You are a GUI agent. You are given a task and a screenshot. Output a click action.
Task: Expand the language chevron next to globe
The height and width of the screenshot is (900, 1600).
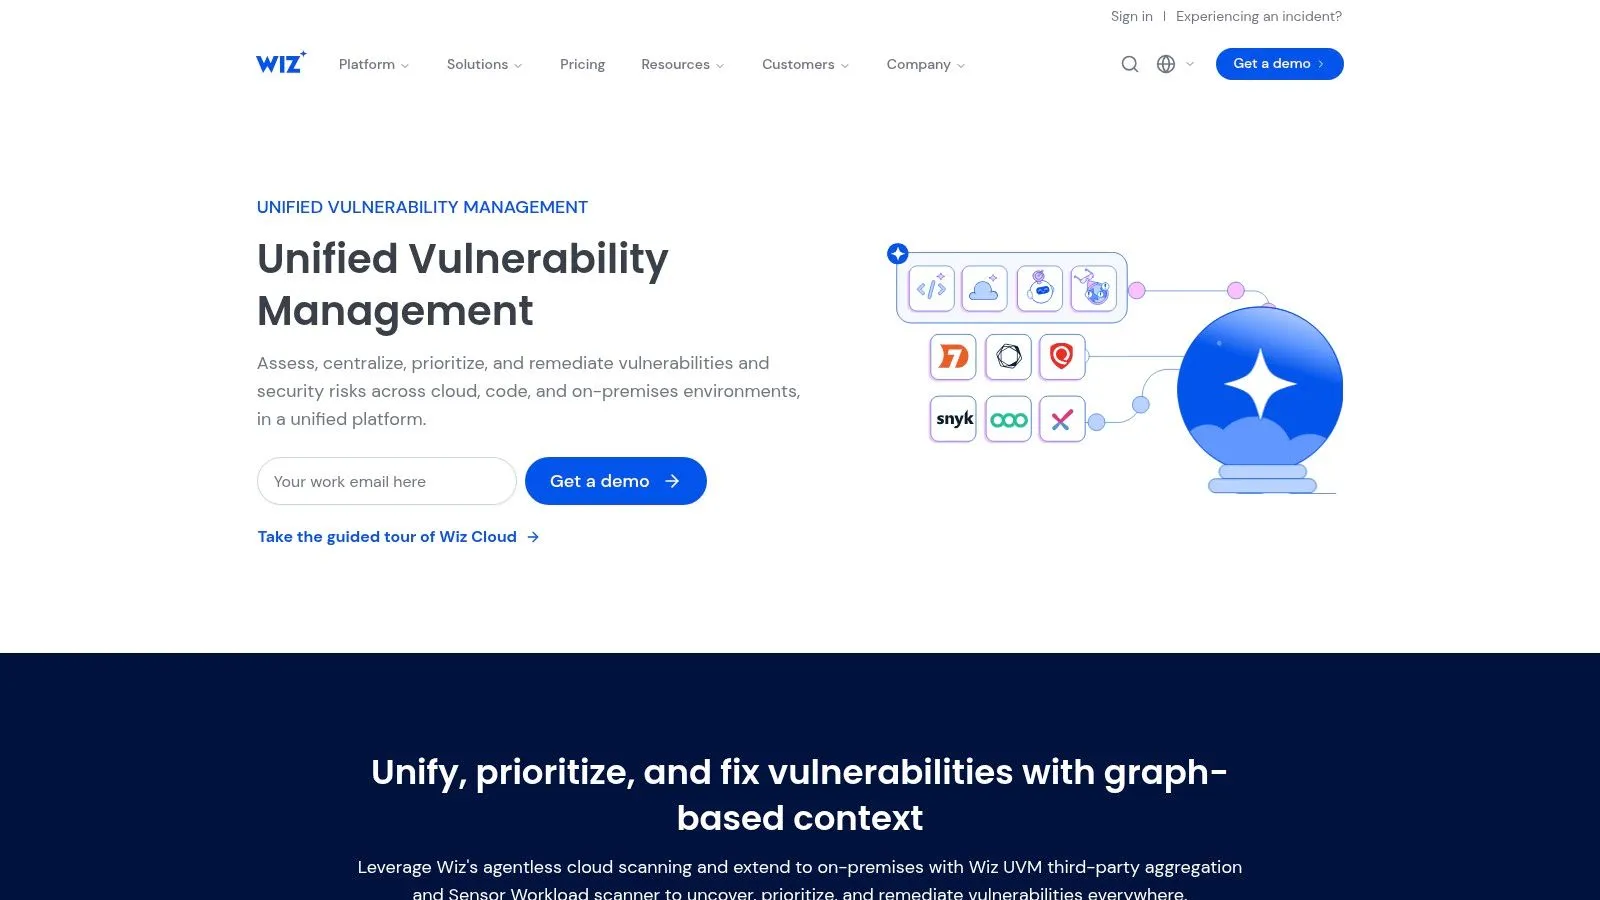1190,64
